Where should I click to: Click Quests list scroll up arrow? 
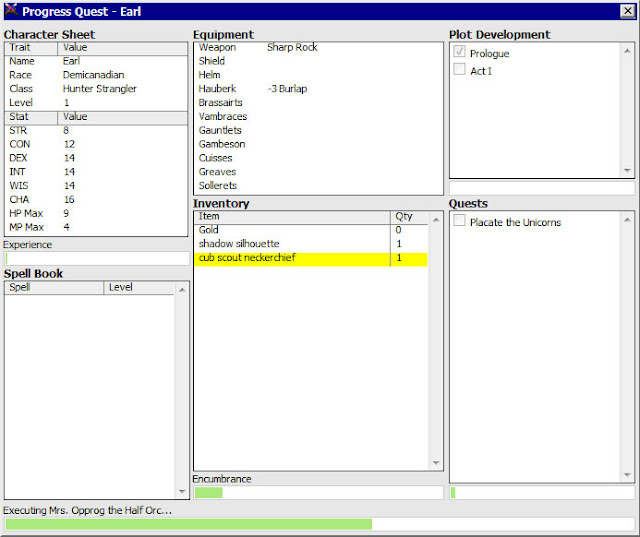point(627,220)
